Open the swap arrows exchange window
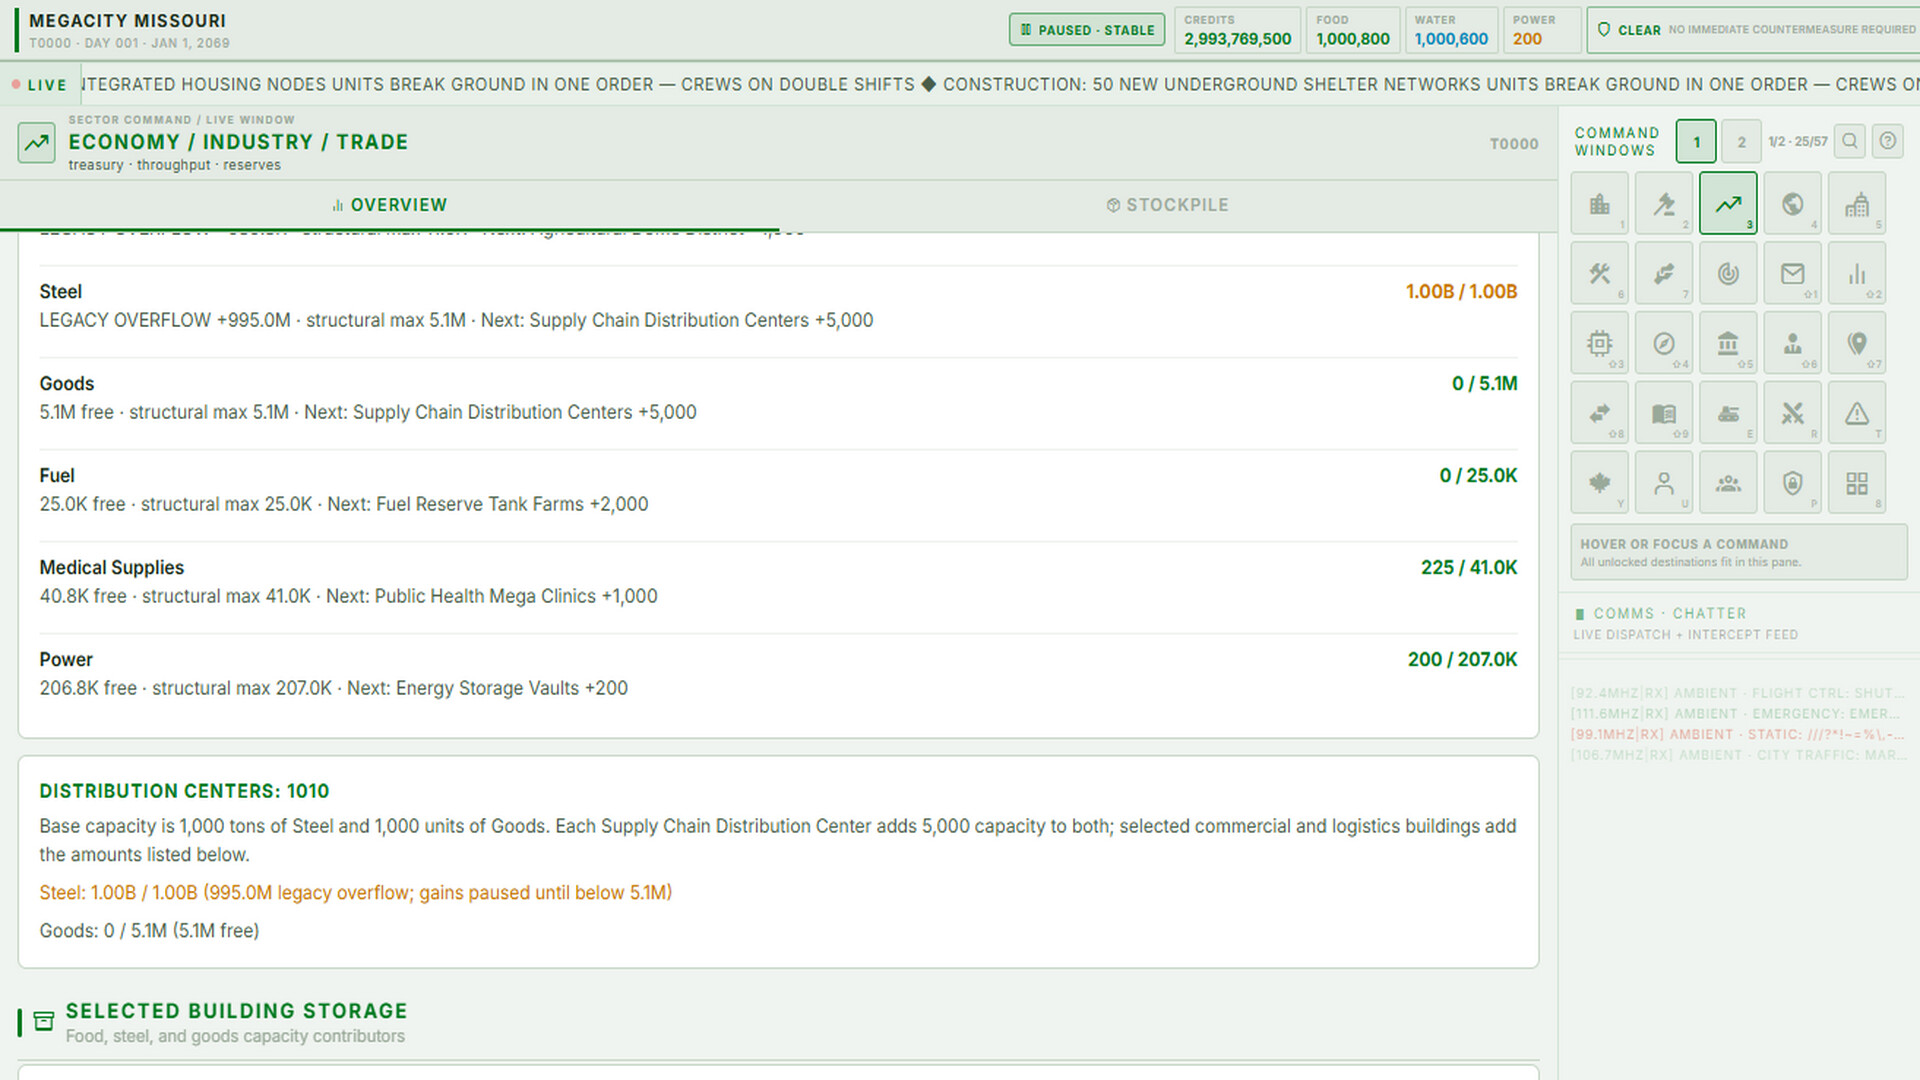 coord(1599,413)
